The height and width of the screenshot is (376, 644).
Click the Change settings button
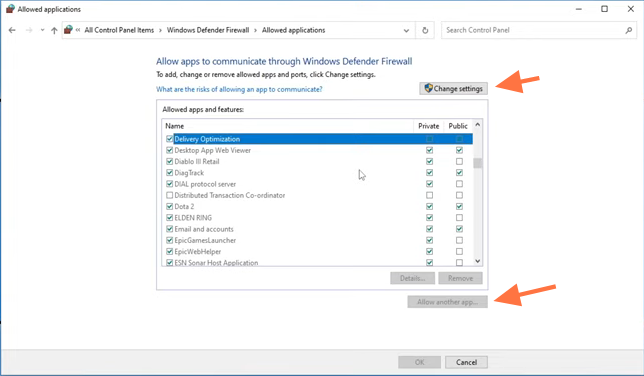click(453, 88)
